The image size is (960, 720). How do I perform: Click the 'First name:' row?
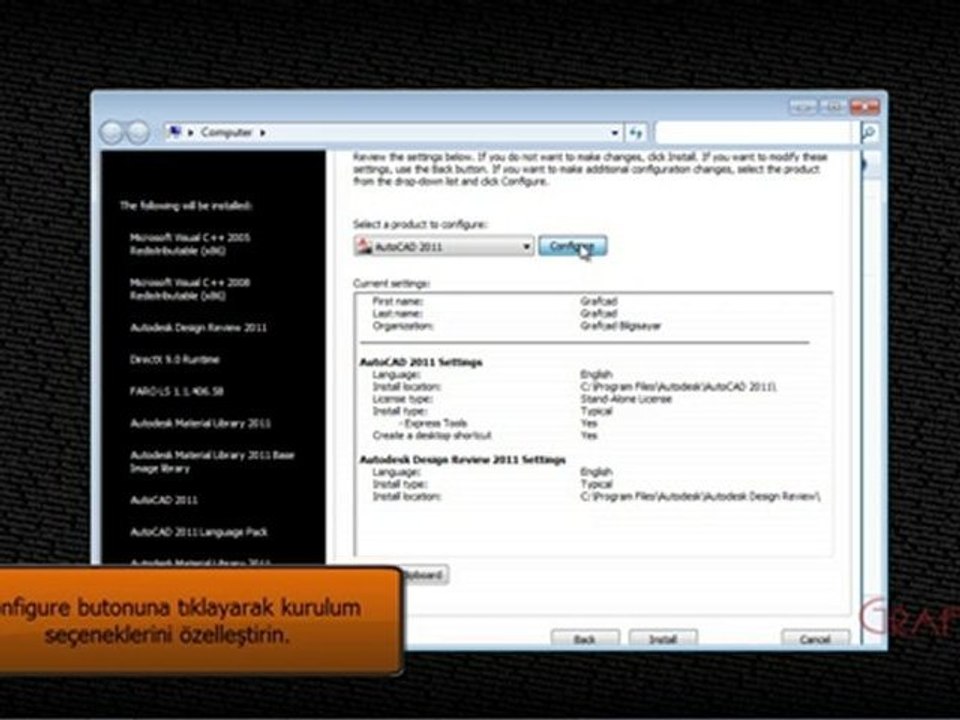tap(495, 301)
